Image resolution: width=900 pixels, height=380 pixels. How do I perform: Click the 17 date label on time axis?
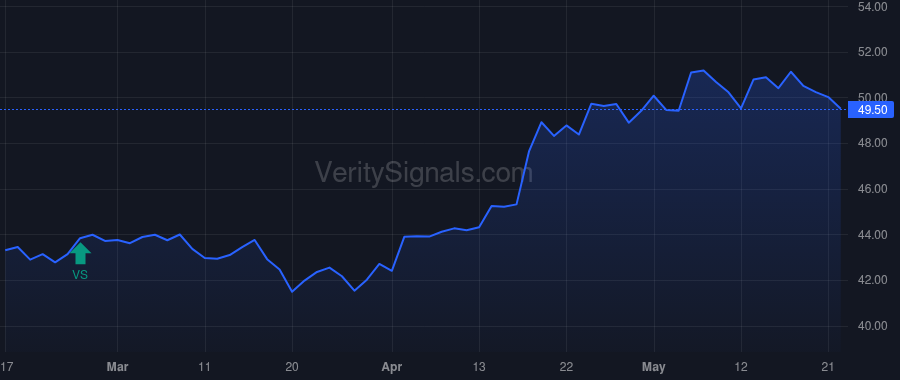pyautogui.click(x=6, y=367)
